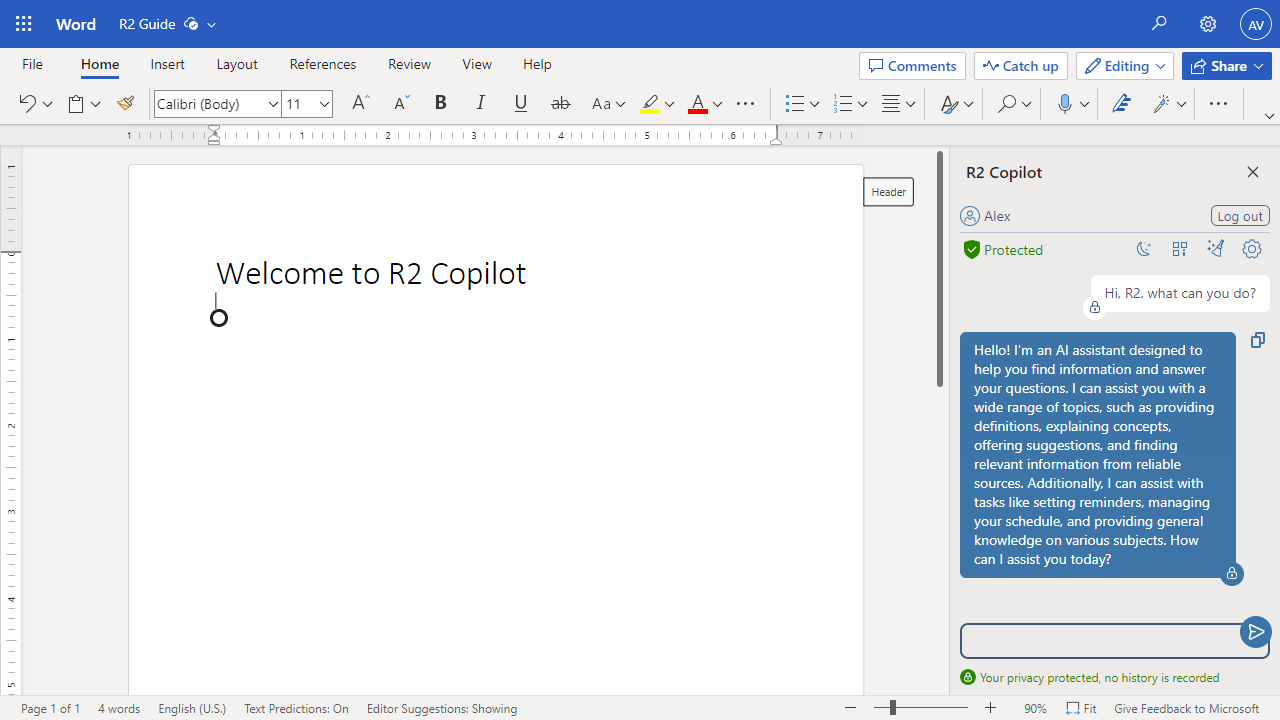The height and width of the screenshot is (720, 1280).
Task: Click the Undo arrow icon
Action: click(27, 104)
